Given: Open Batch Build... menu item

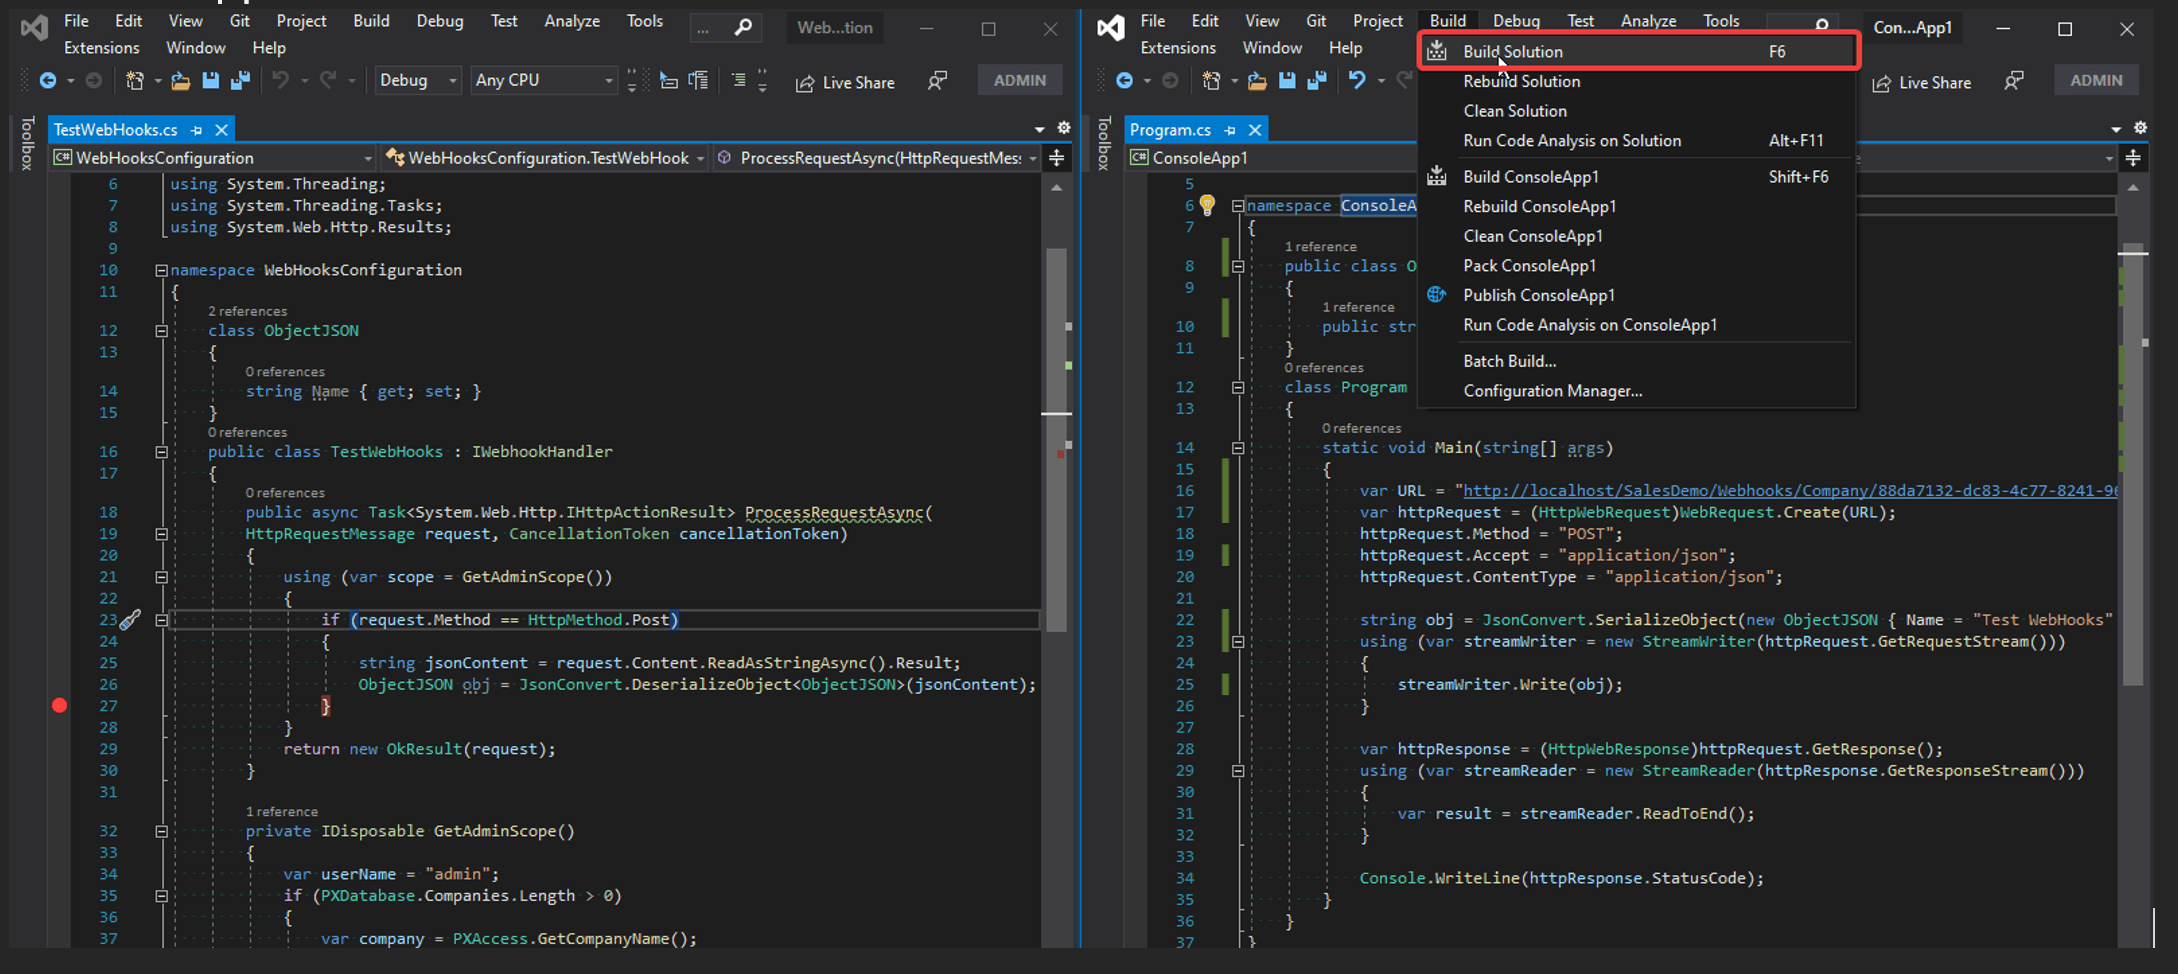Looking at the screenshot, I should tap(1638, 361).
